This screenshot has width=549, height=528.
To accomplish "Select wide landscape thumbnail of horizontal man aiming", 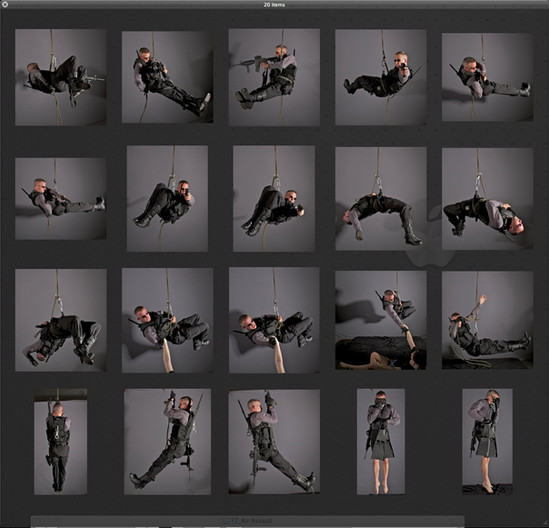I will click(x=61, y=199).
